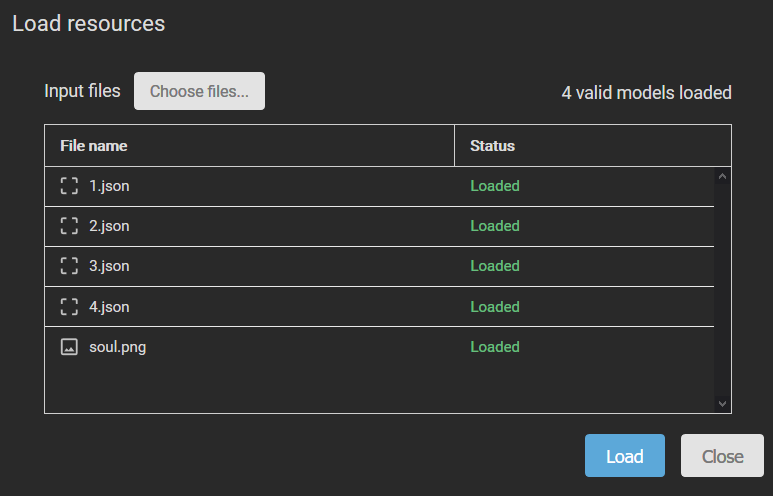
Task: Click the model icon beside 4.json
Action: click(x=69, y=307)
